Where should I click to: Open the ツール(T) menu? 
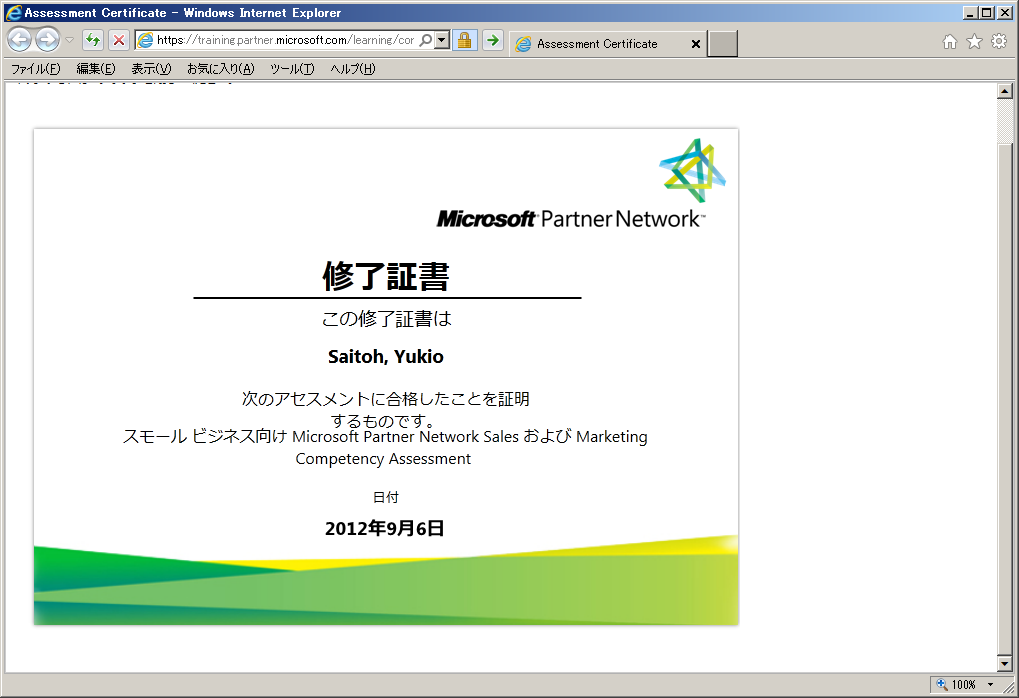[x=292, y=69]
